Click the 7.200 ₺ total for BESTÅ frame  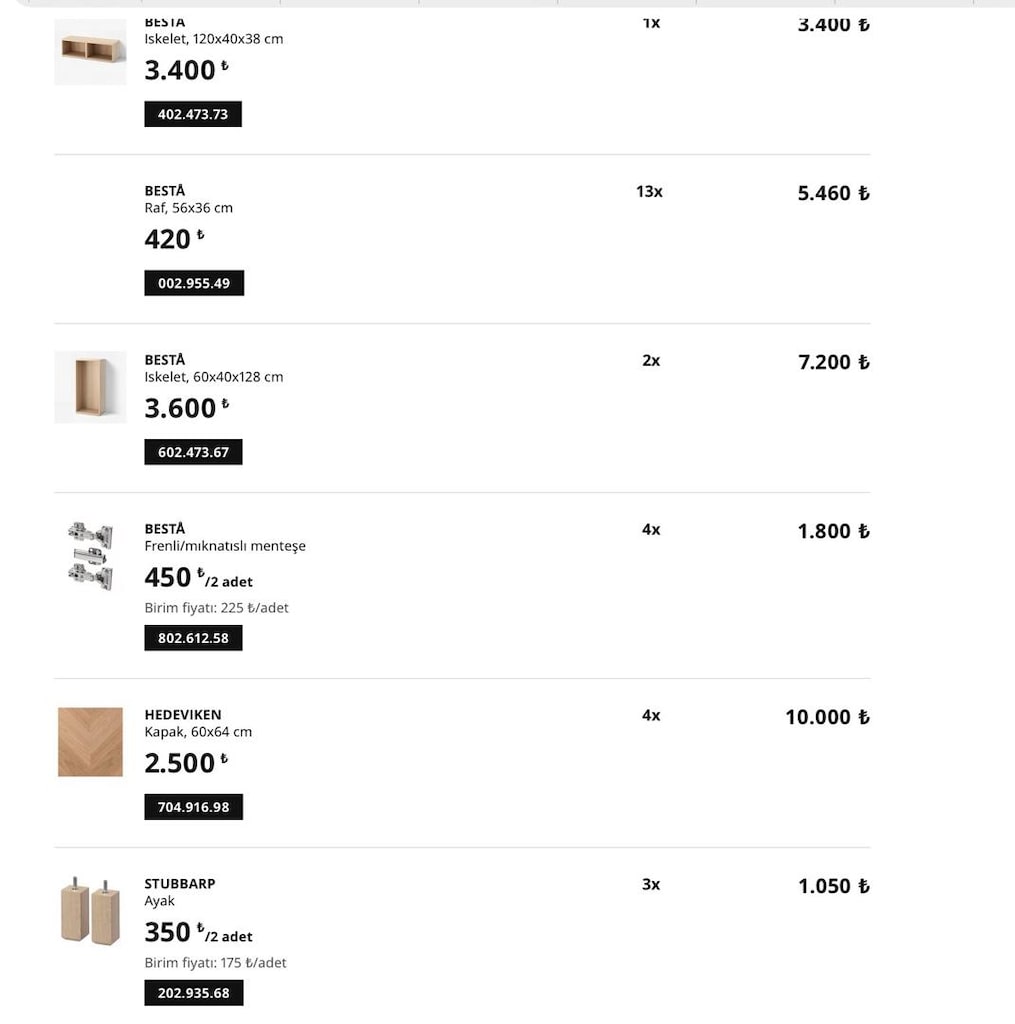(834, 362)
